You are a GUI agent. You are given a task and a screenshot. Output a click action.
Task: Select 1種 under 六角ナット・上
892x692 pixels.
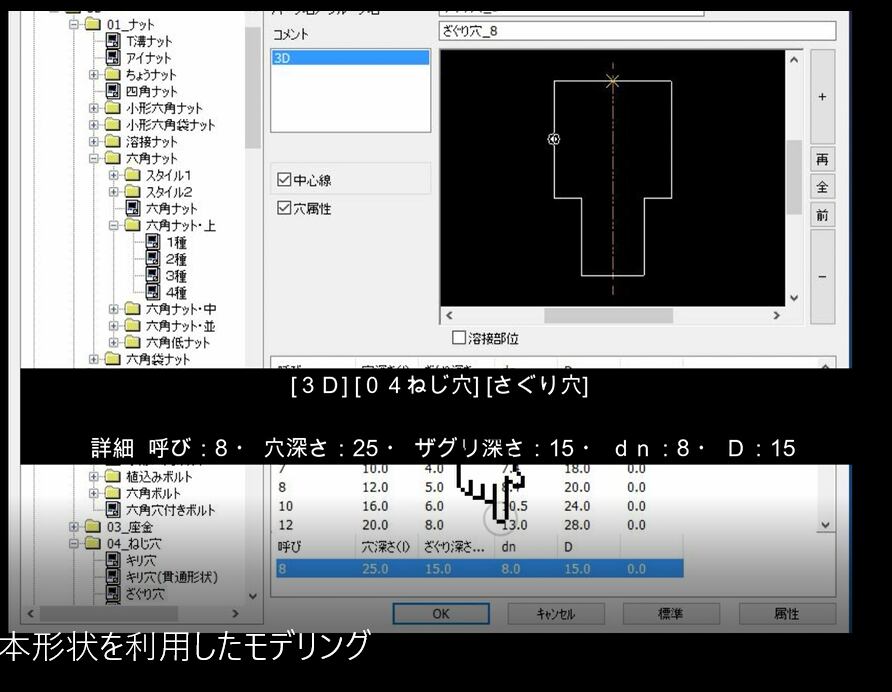(x=153, y=242)
